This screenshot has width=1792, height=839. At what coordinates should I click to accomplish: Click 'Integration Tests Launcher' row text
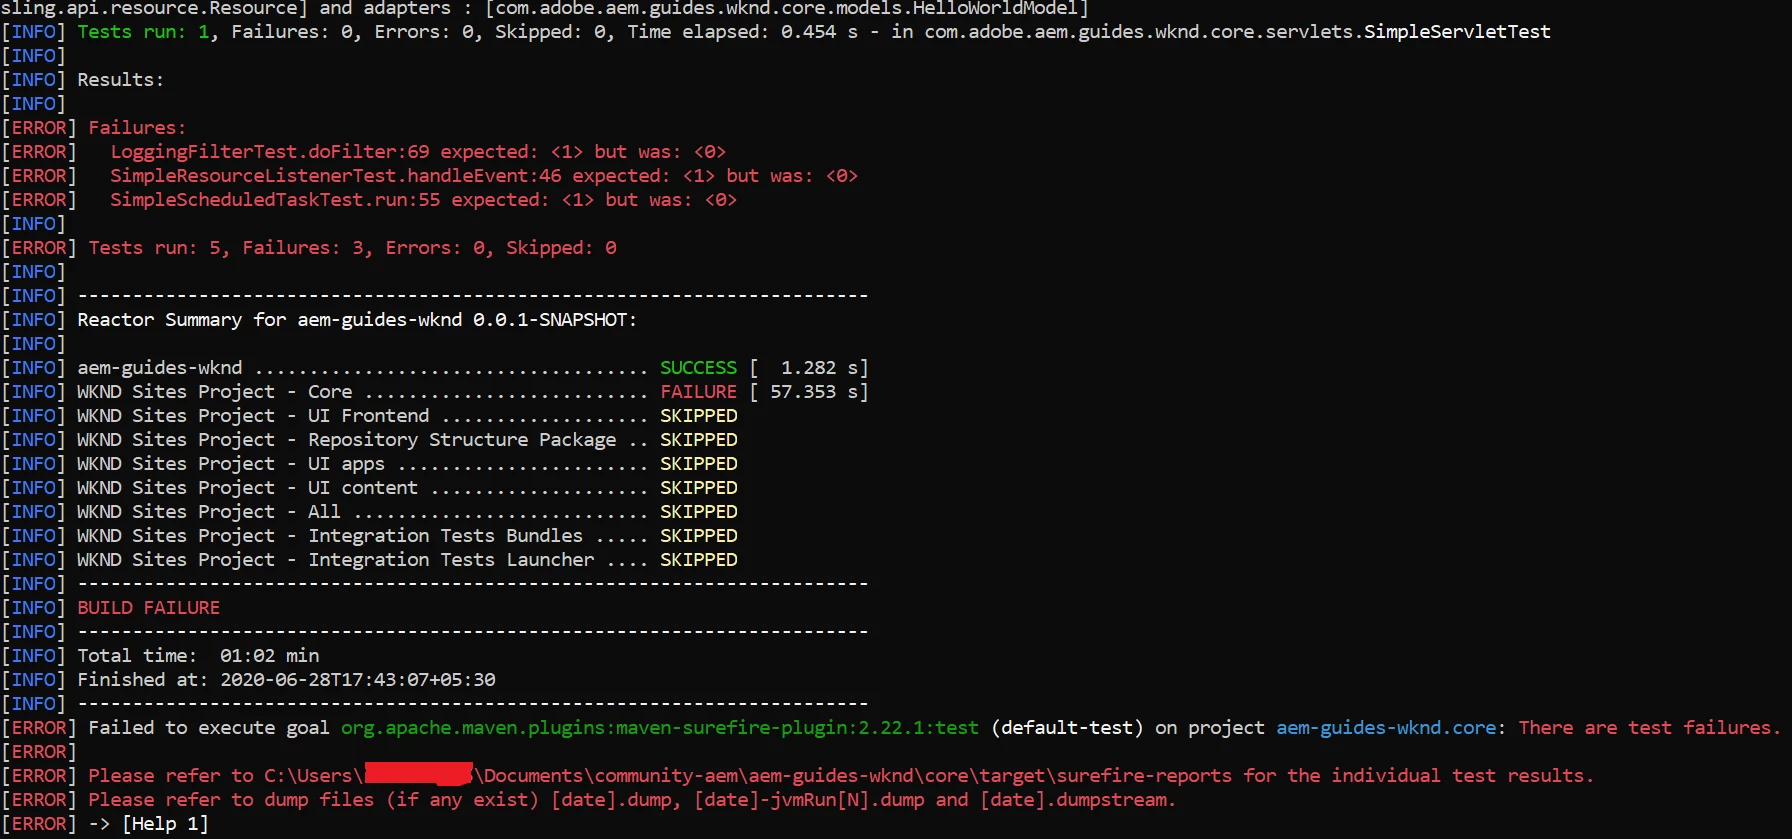click(451, 560)
